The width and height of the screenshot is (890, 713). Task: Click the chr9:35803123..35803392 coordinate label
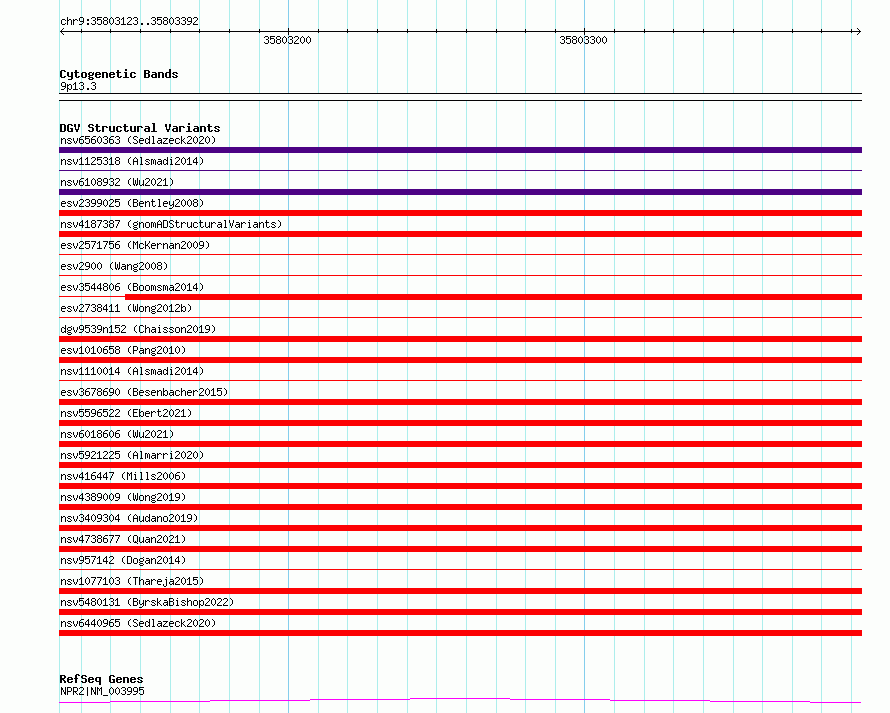(x=129, y=21)
